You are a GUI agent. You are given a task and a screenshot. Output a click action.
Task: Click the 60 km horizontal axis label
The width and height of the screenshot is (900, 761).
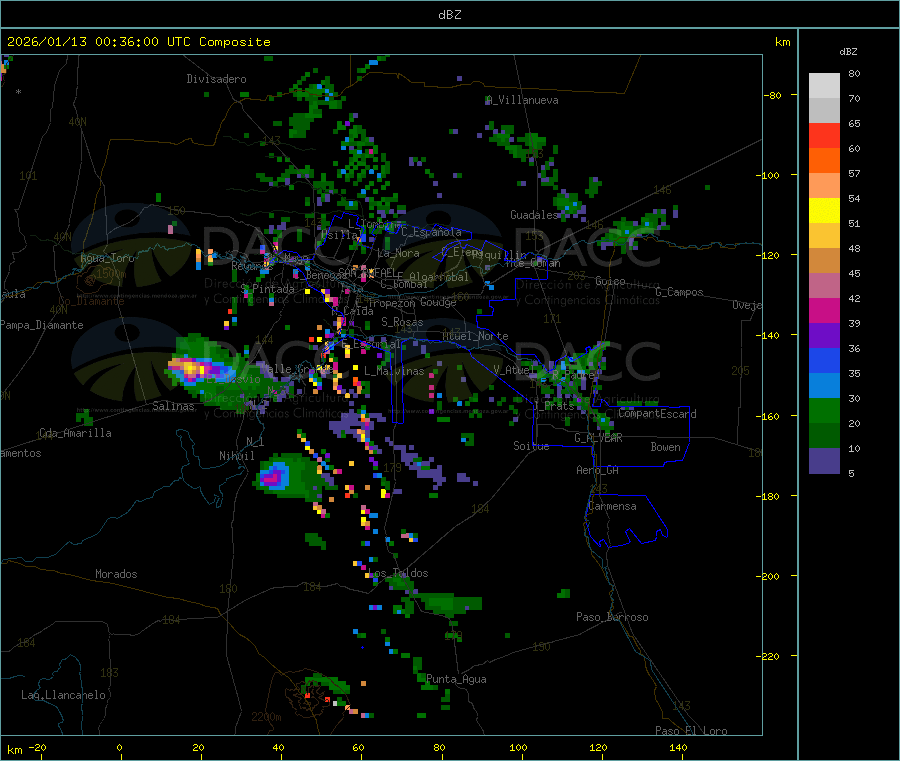358,747
